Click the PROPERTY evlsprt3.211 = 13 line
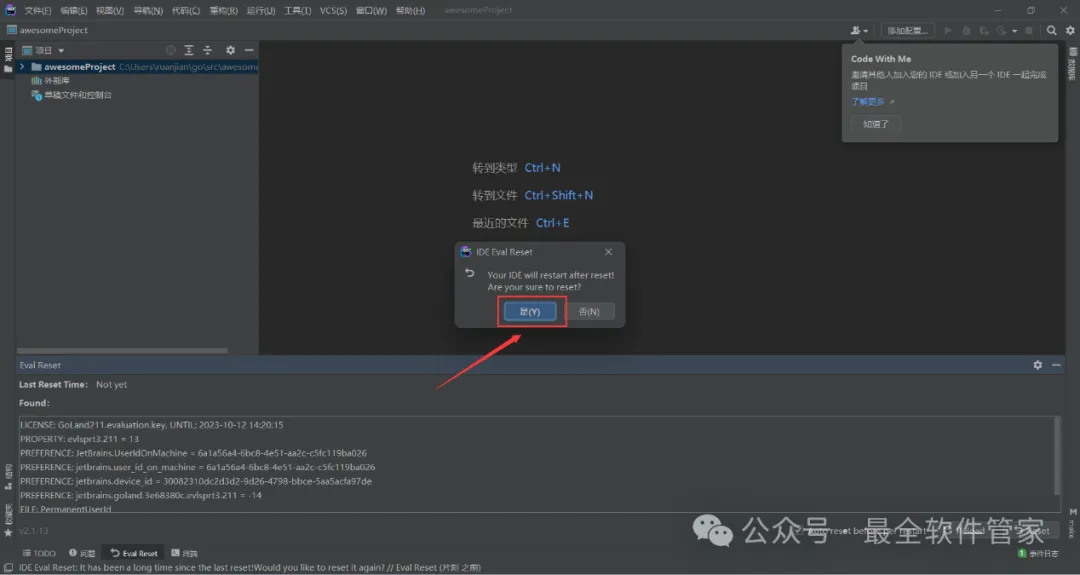This screenshot has height=575, width=1080. click(x=79, y=439)
